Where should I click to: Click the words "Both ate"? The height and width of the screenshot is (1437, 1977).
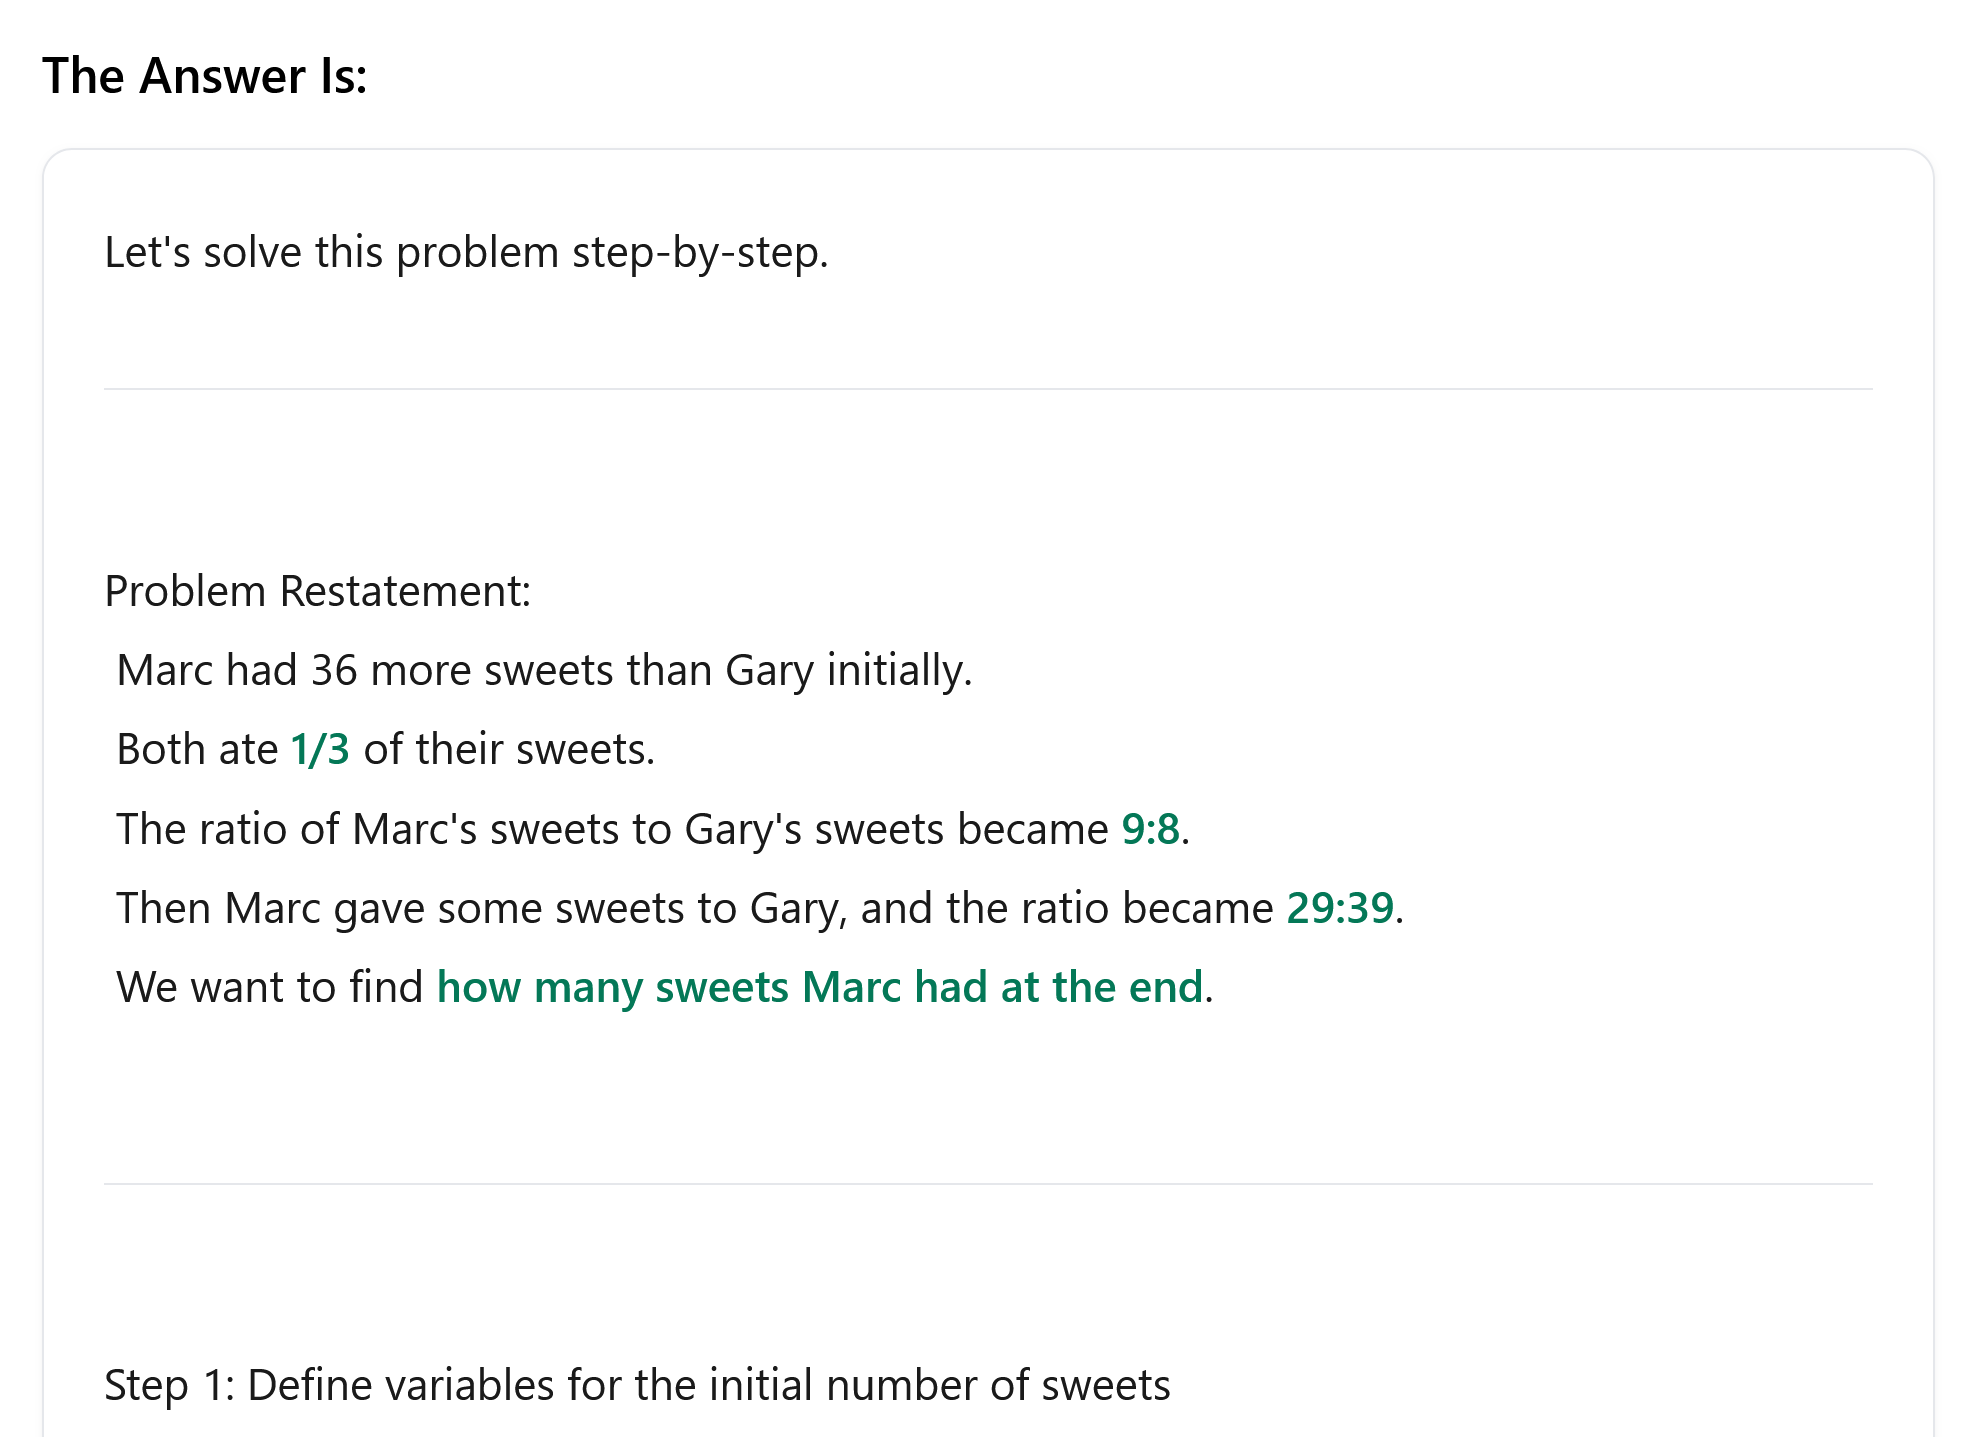click(197, 749)
